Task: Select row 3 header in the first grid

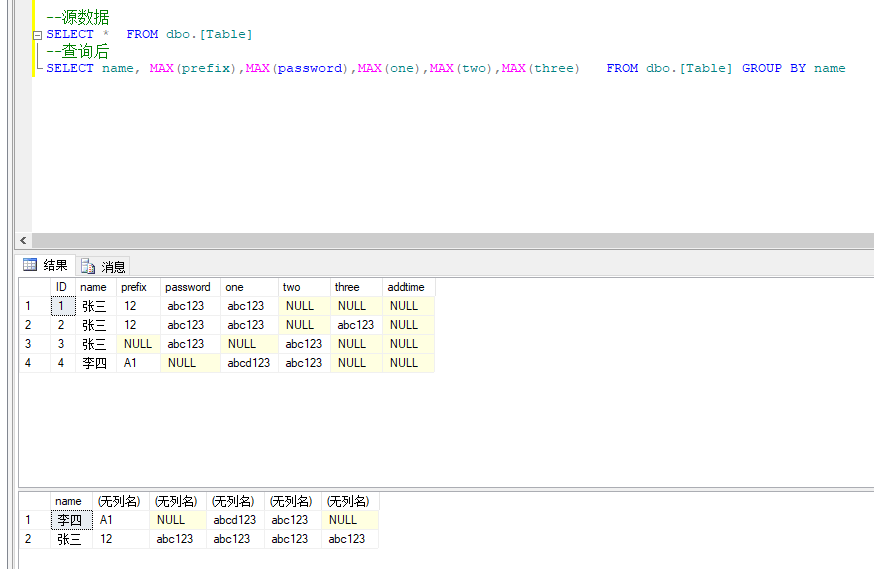Action: (35, 344)
